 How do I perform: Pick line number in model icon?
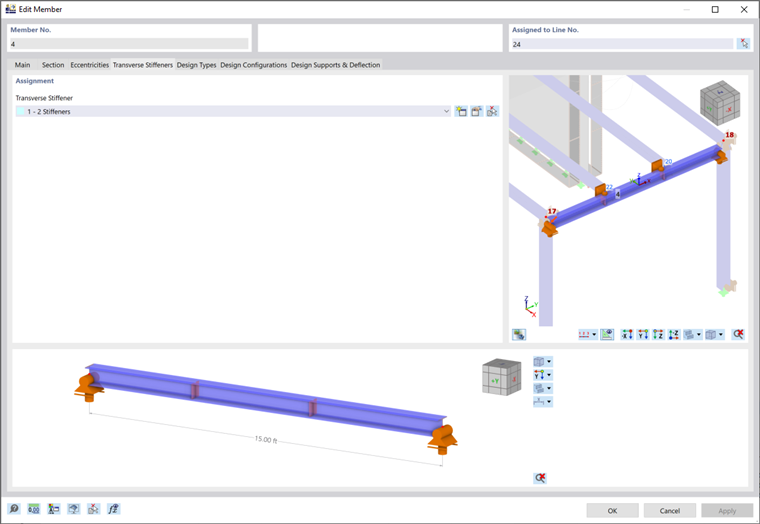744,44
